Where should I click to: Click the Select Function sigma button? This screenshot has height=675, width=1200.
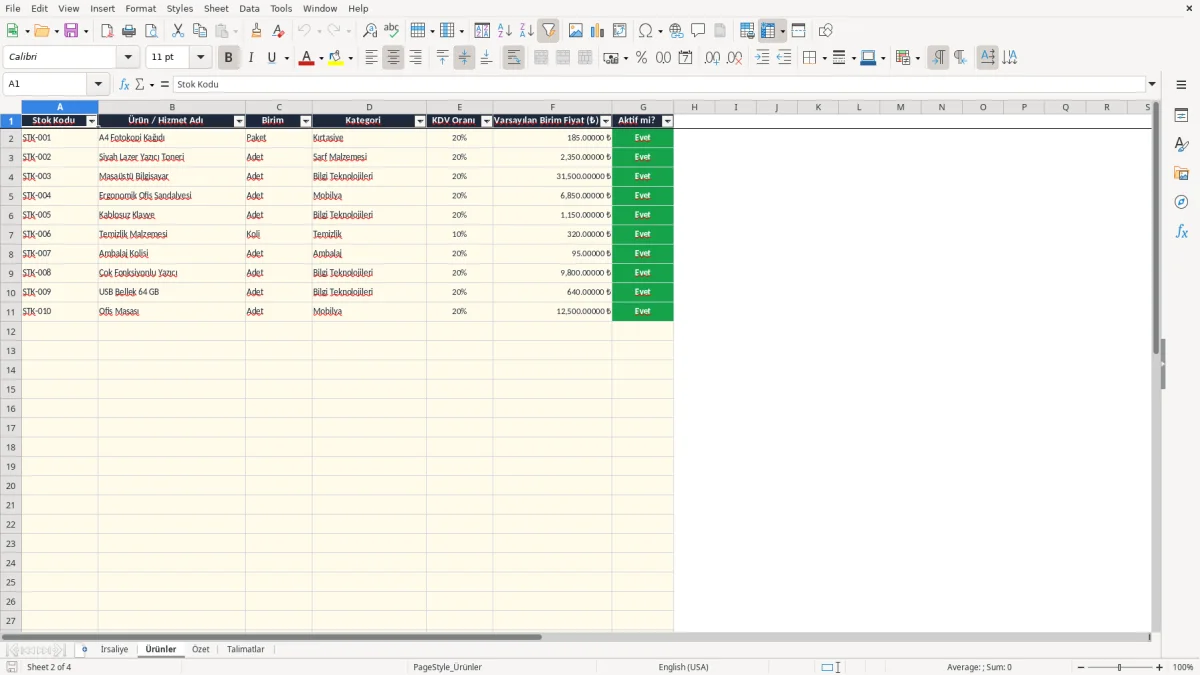pos(140,84)
